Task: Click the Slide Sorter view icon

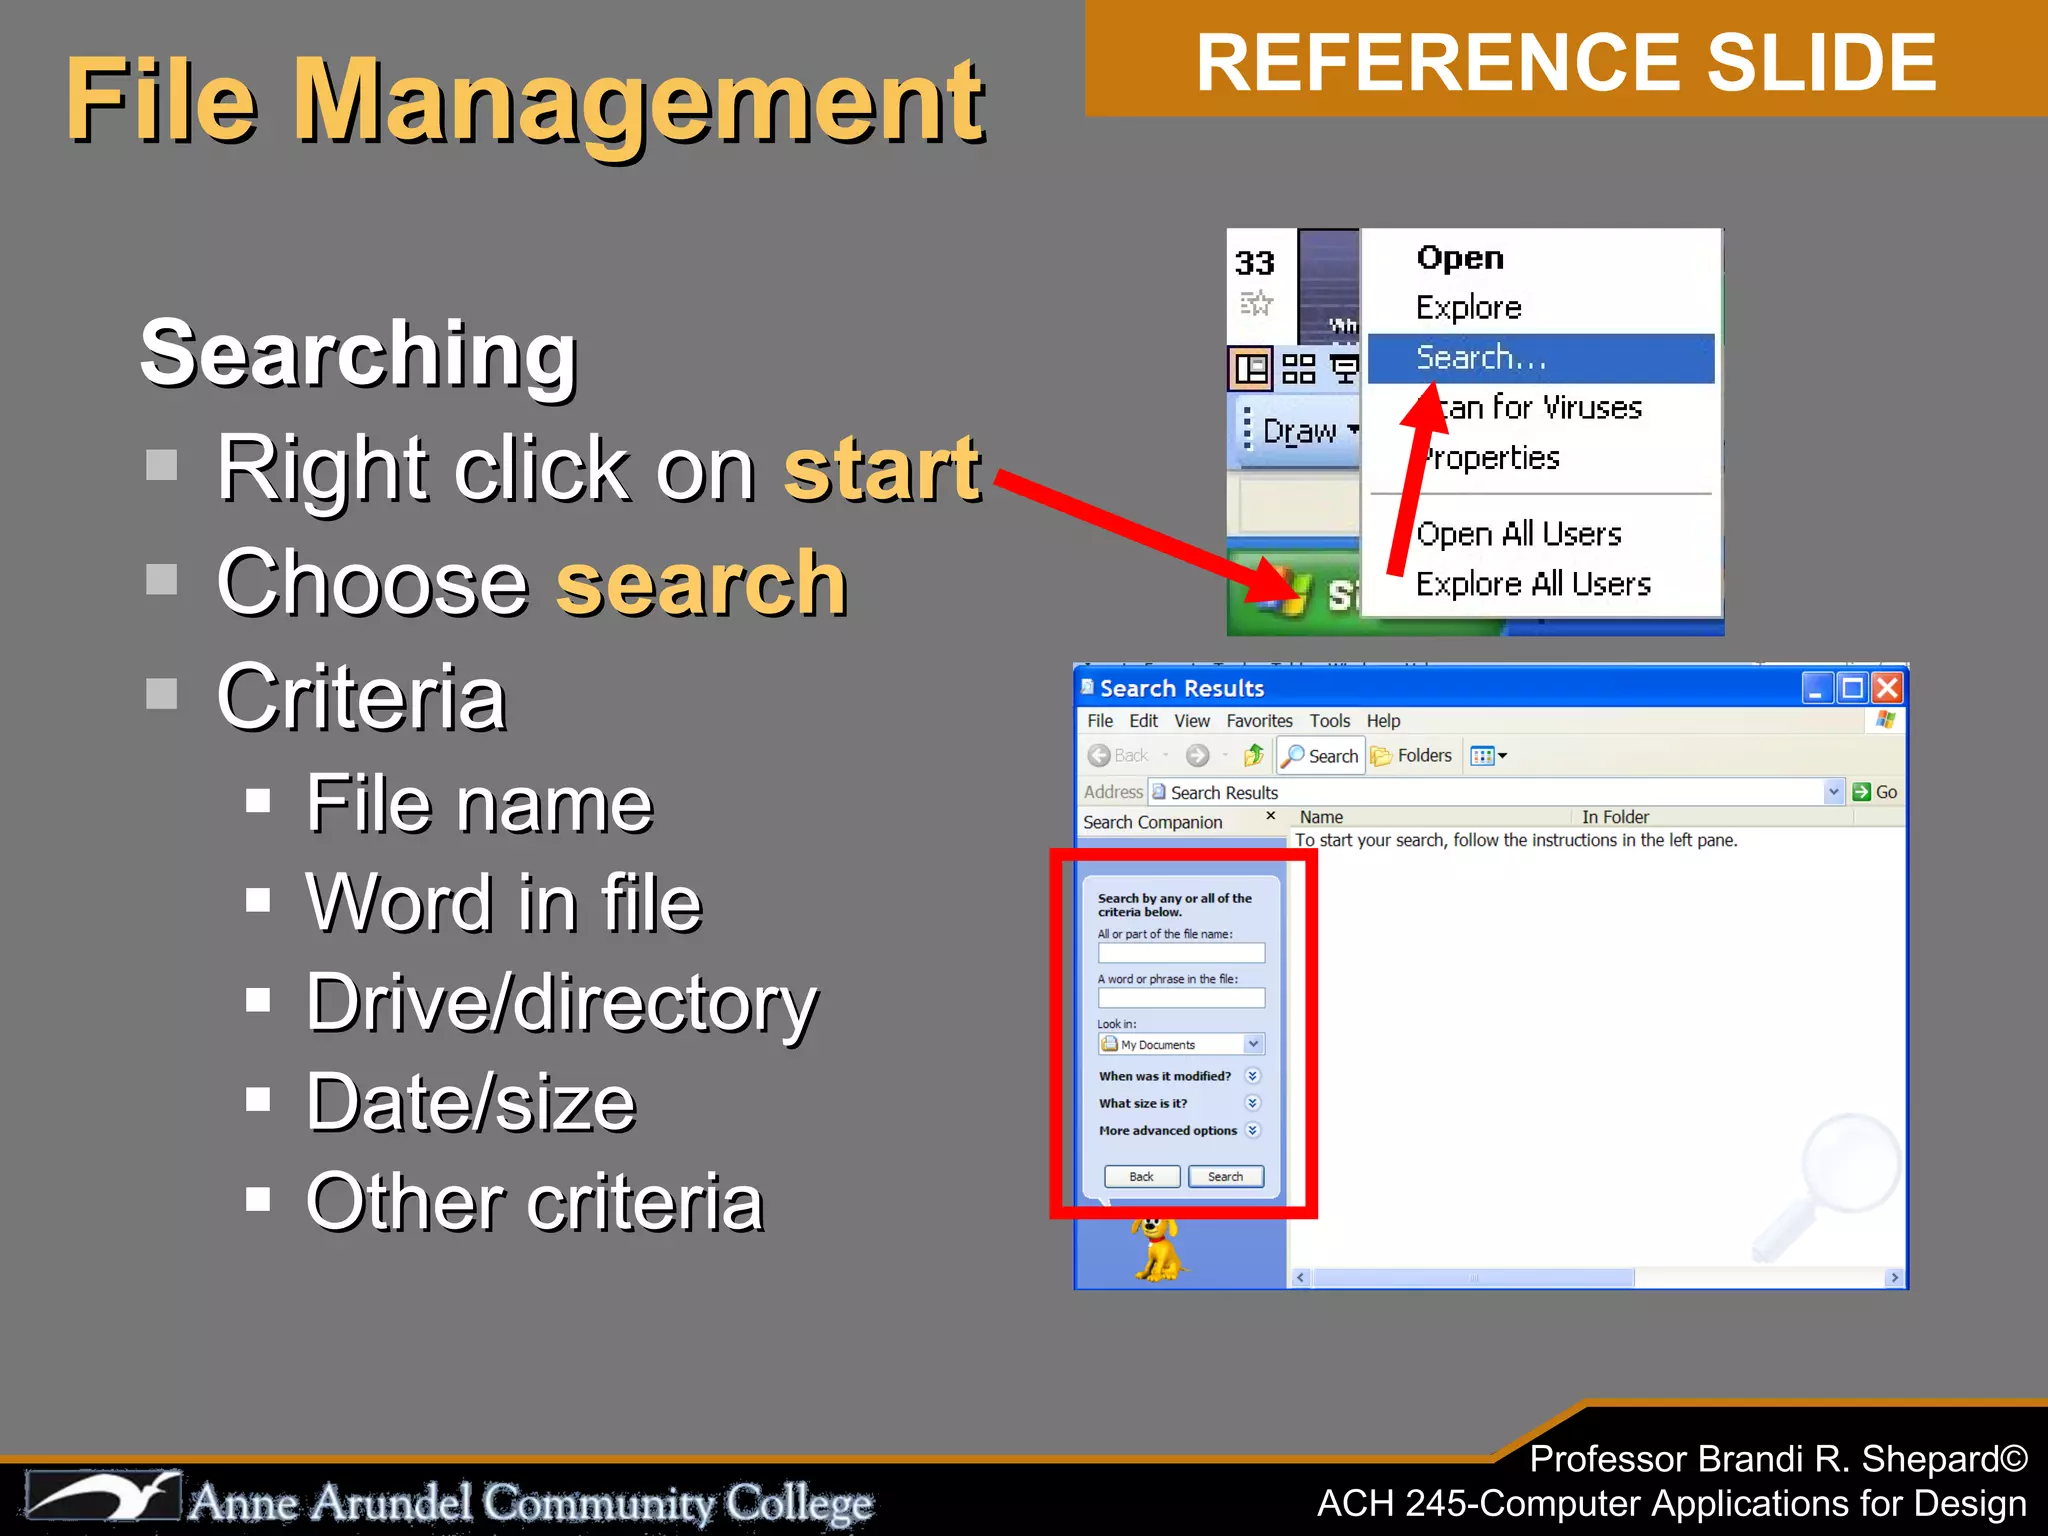Action: tap(1298, 369)
